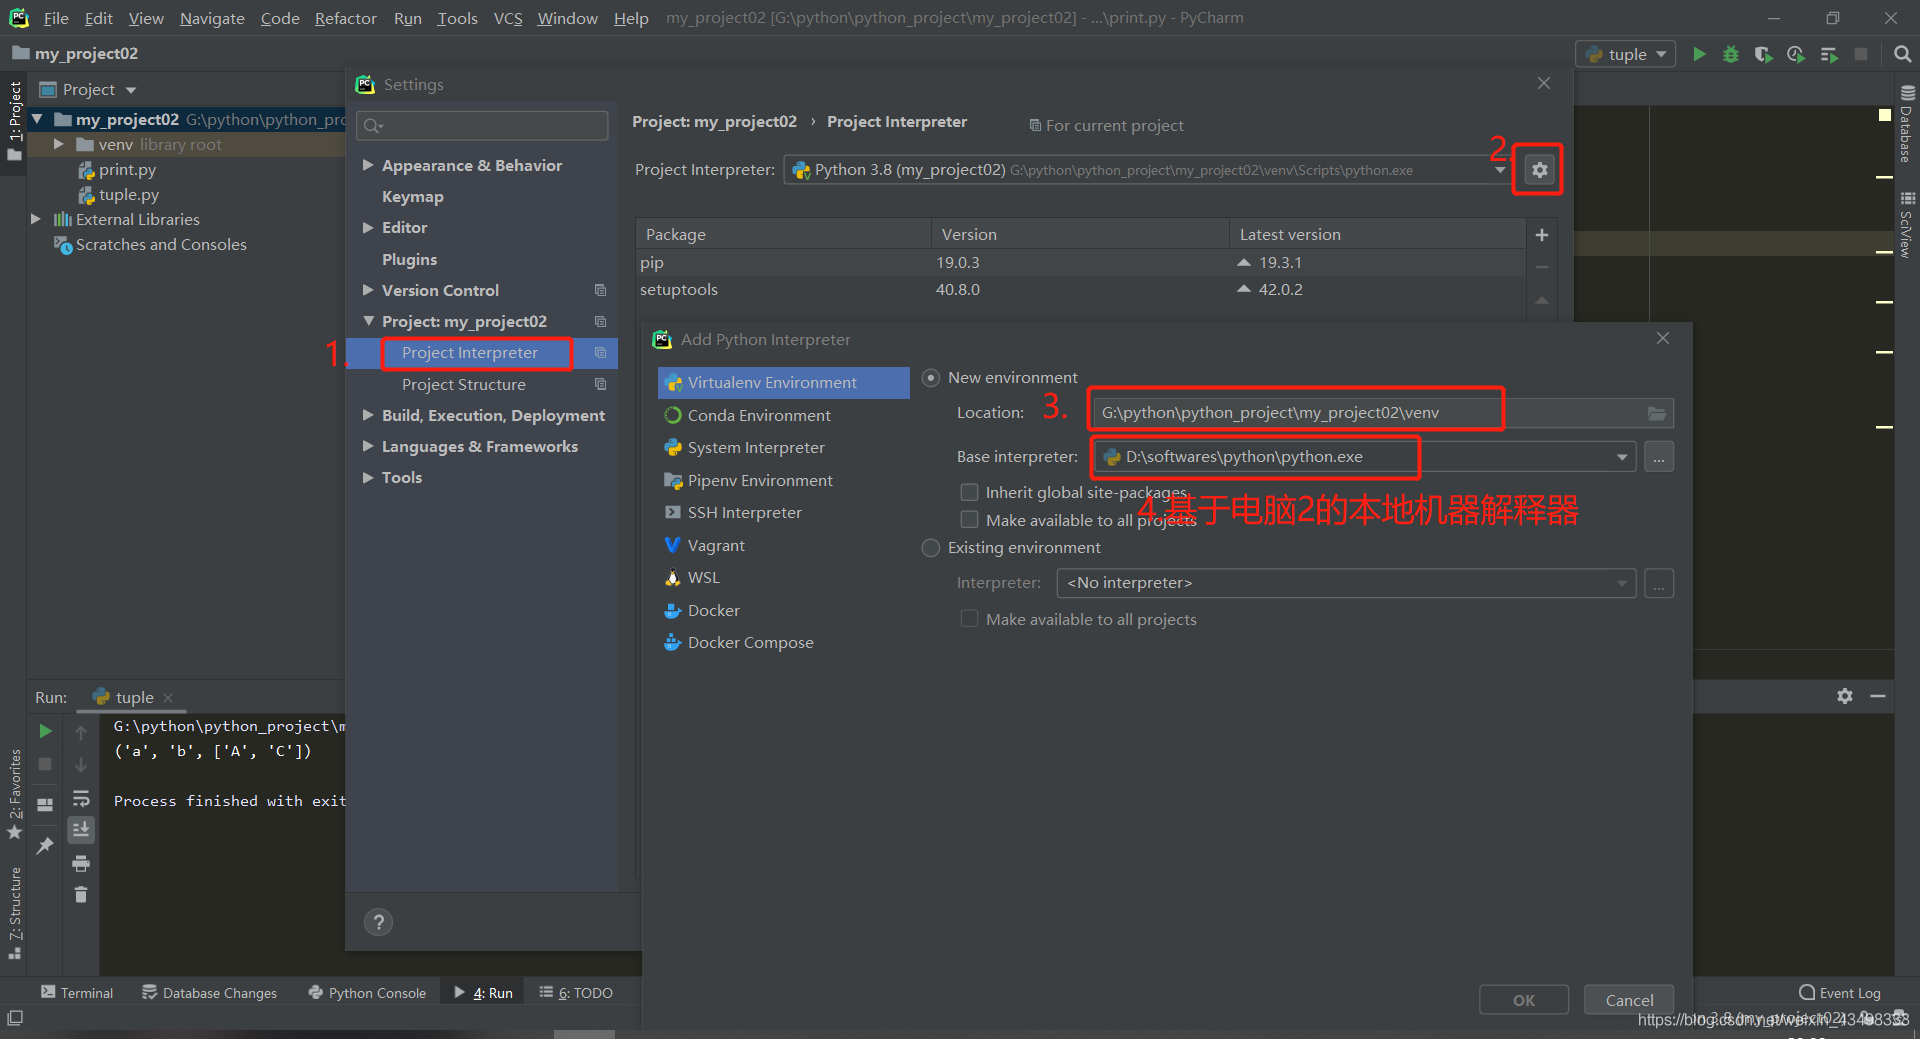Check Make available to all projects under Existing environment
The height and width of the screenshot is (1039, 1920).
969,619
